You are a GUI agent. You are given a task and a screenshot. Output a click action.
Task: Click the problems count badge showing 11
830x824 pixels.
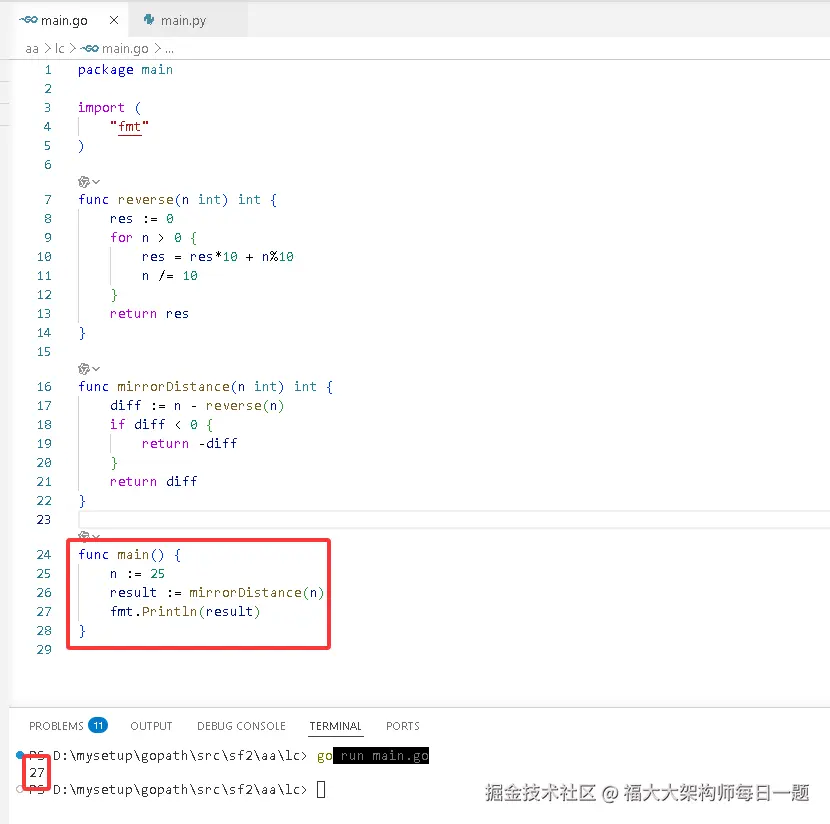[98, 725]
